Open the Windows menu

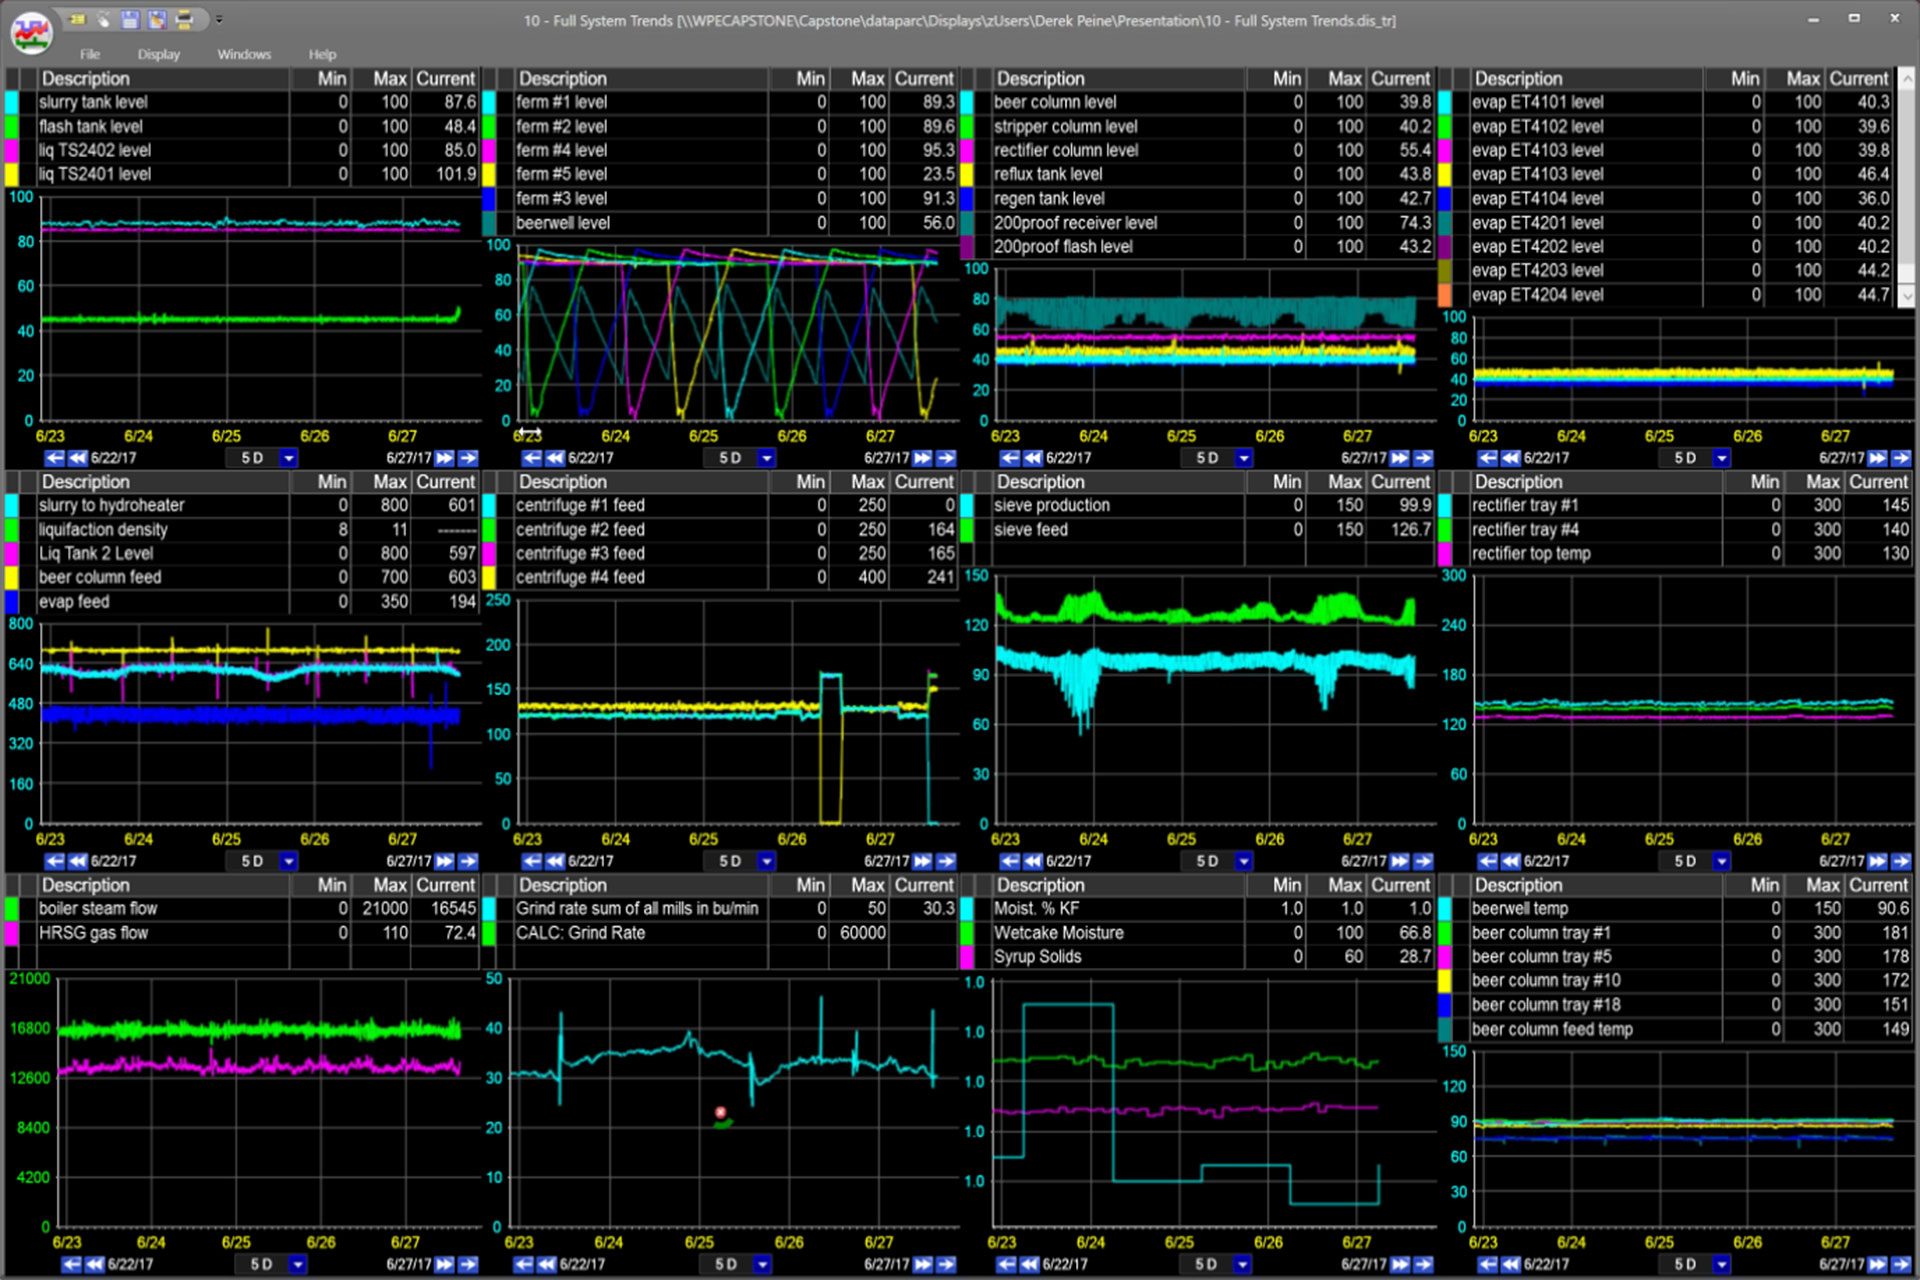[x=244, y=54]
